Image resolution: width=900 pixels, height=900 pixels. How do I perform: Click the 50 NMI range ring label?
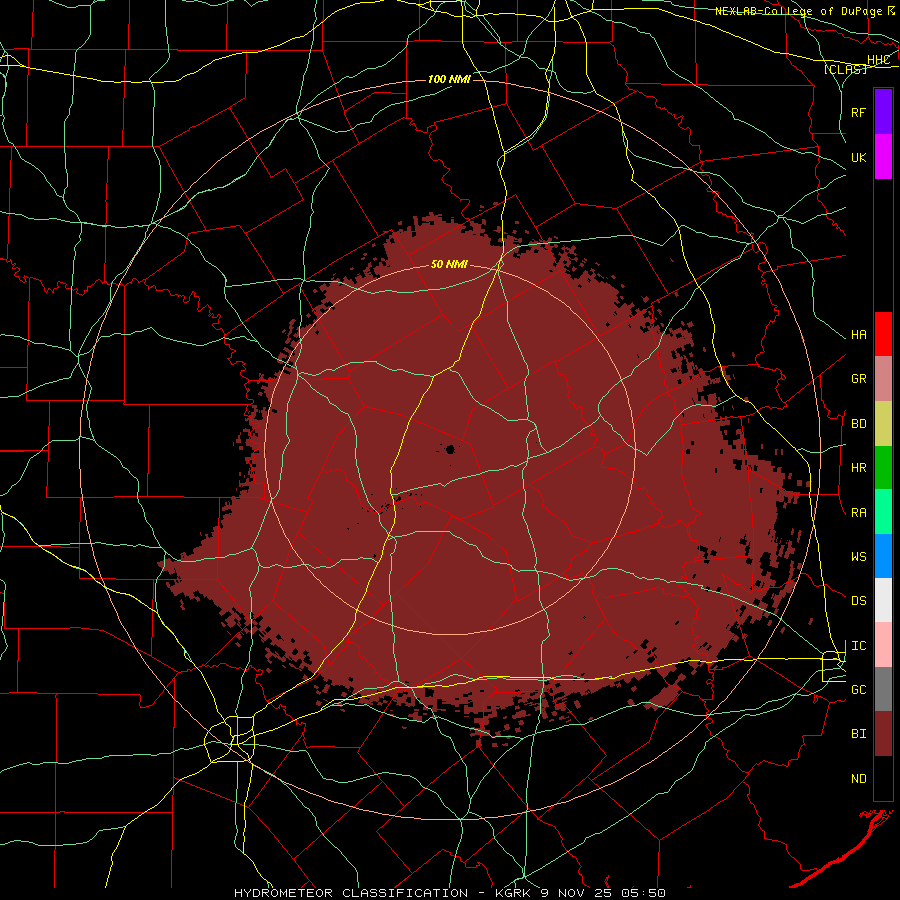tap(449, 264)
